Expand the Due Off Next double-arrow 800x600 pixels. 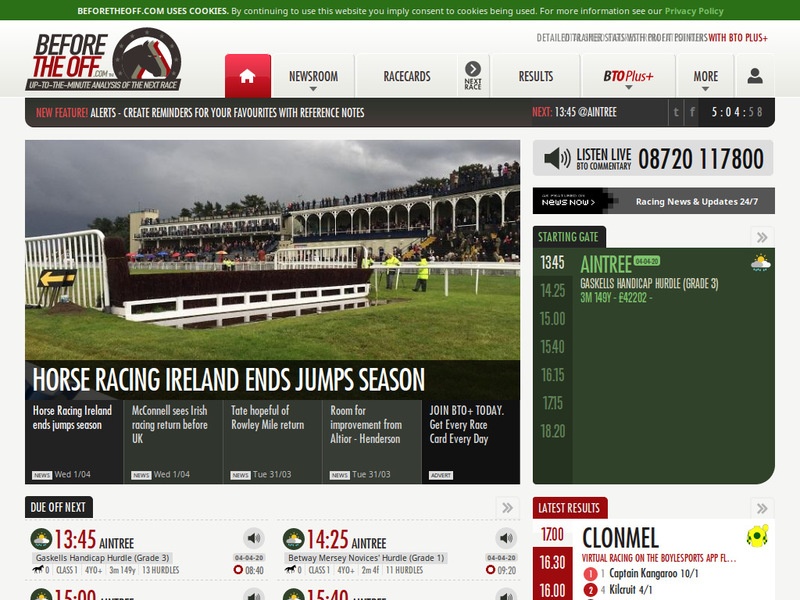pos(507,508)
